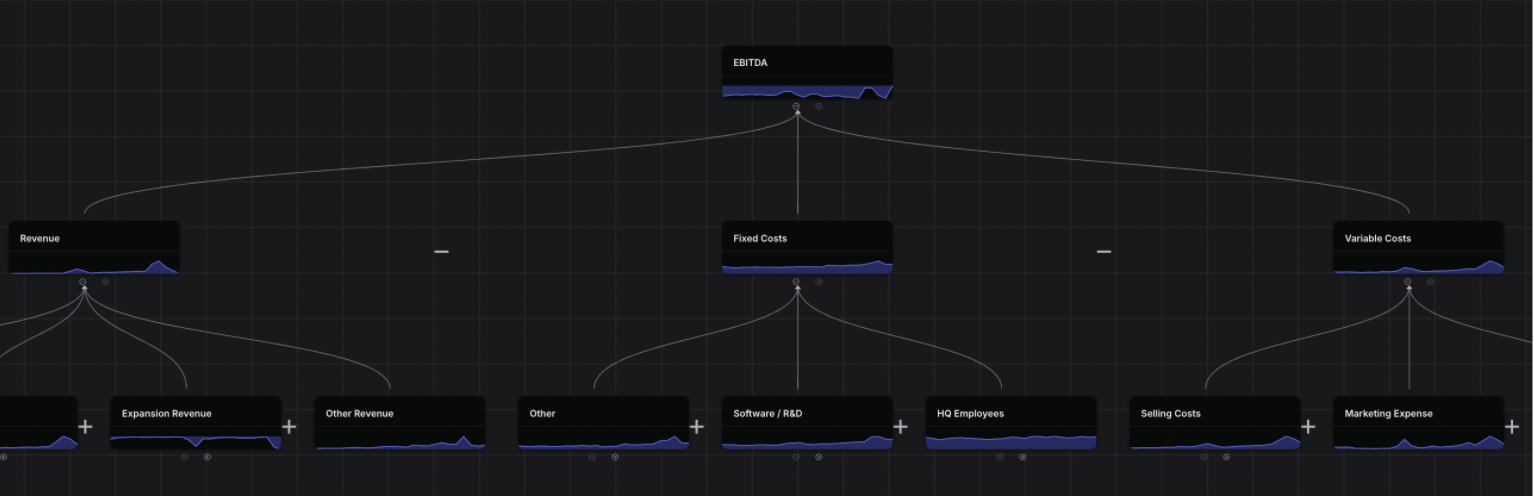
Task: Click the plus circle under HQ Employees
Action: click(x=1022, y=457)
